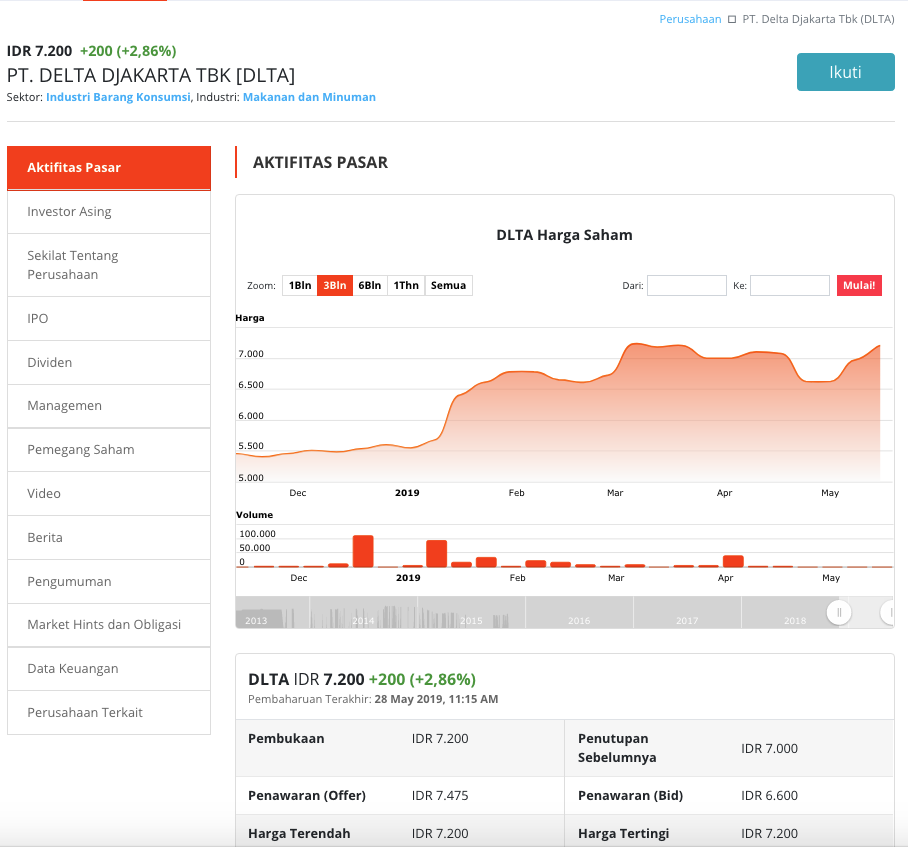
Task: Click the PT. DELTA DJAKARTA TBK heading
Action: coord(151,75)
